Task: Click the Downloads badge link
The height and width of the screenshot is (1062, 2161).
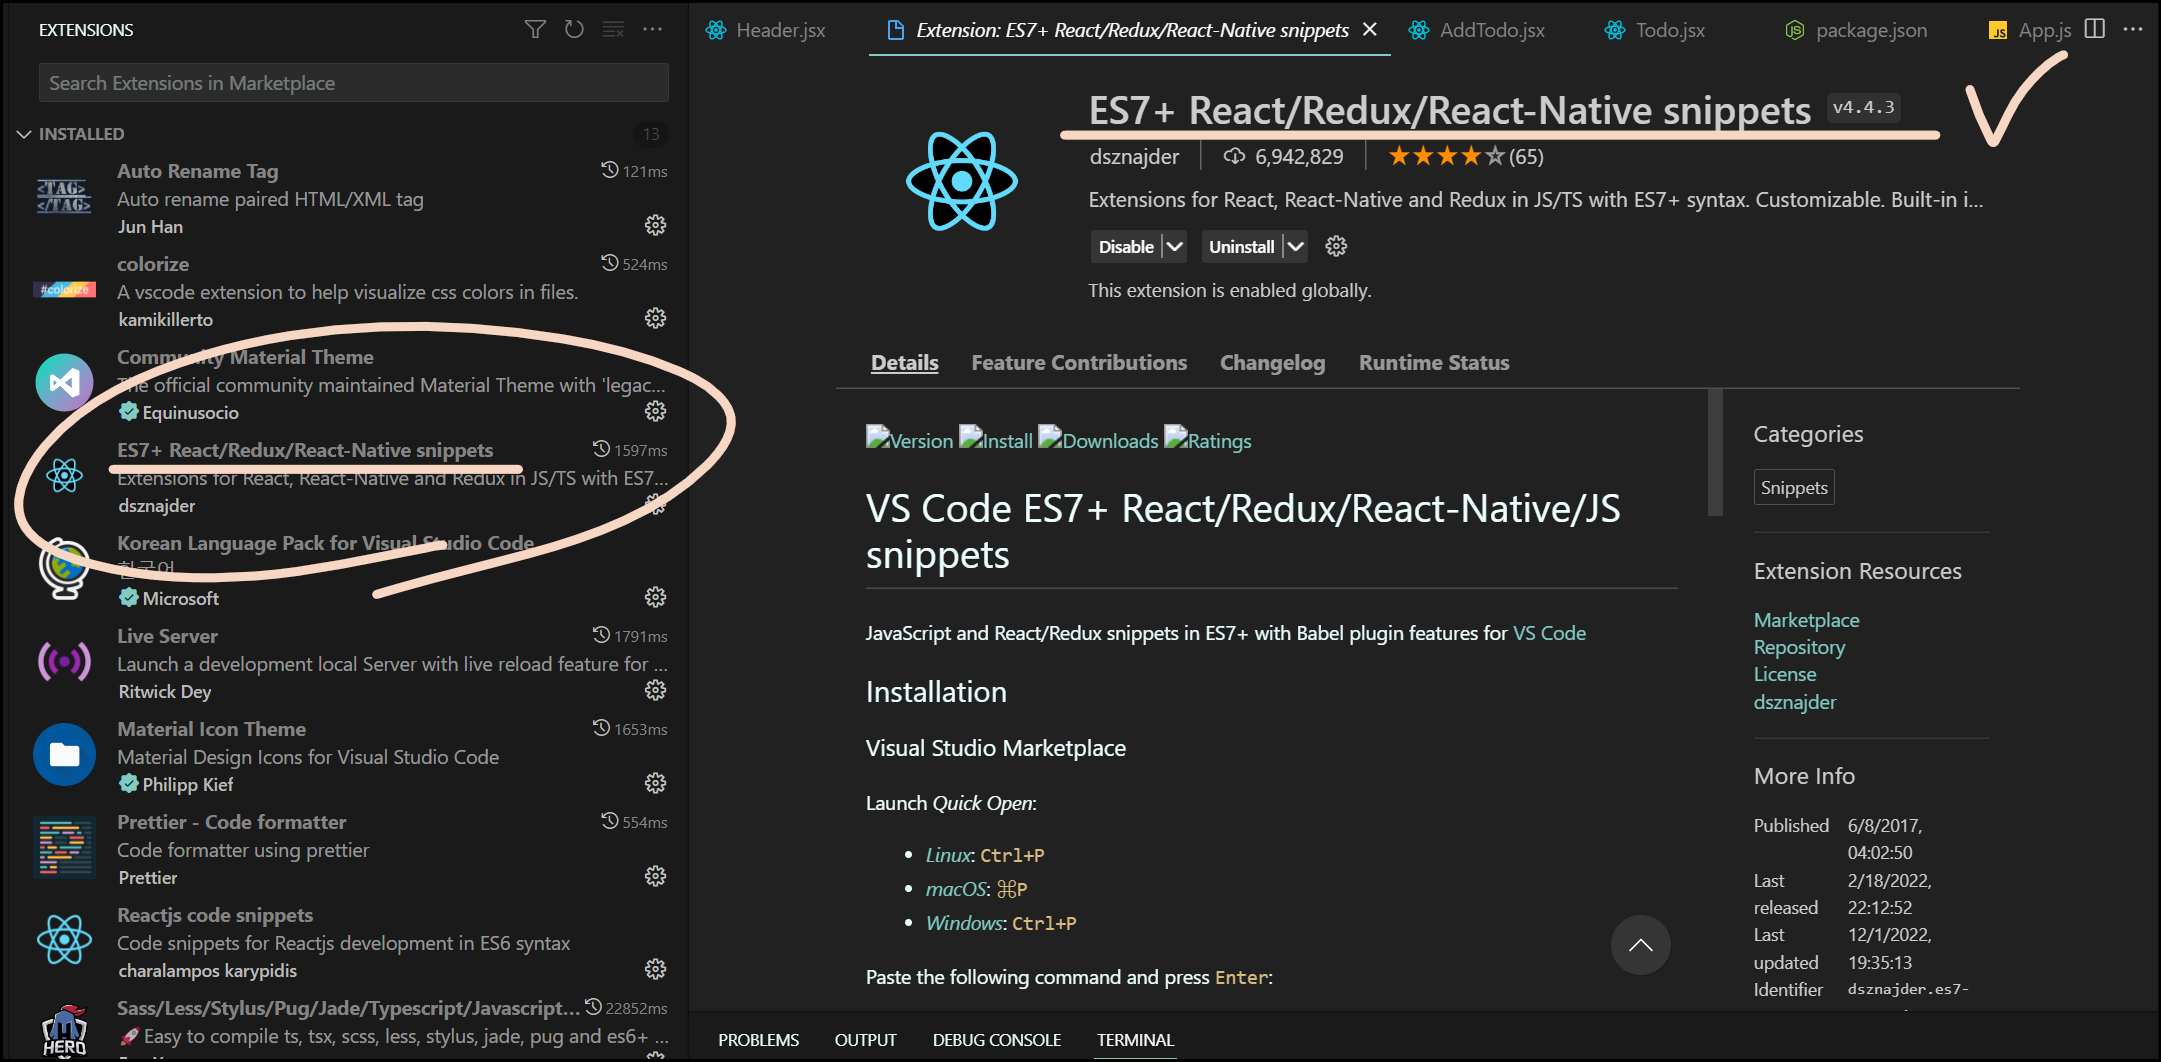Action: coord(1098,440)
